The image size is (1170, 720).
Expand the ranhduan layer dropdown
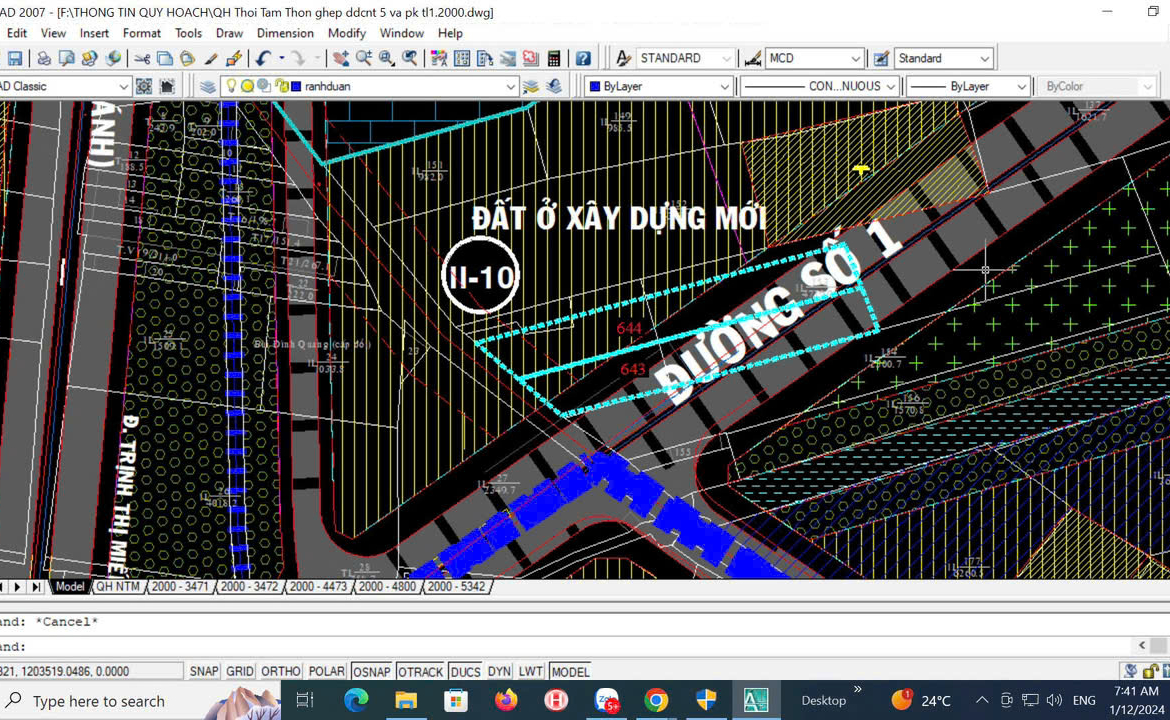510,87
